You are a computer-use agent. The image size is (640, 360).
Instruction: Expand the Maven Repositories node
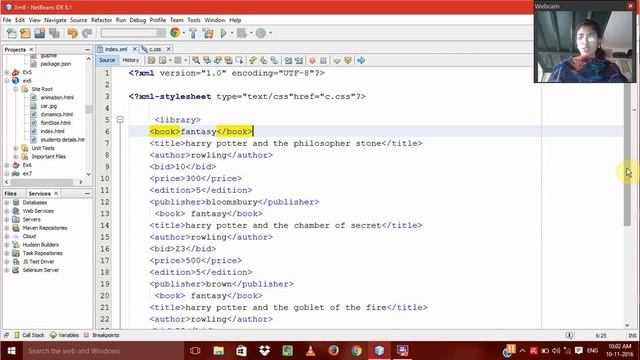(x=7, y=228)
